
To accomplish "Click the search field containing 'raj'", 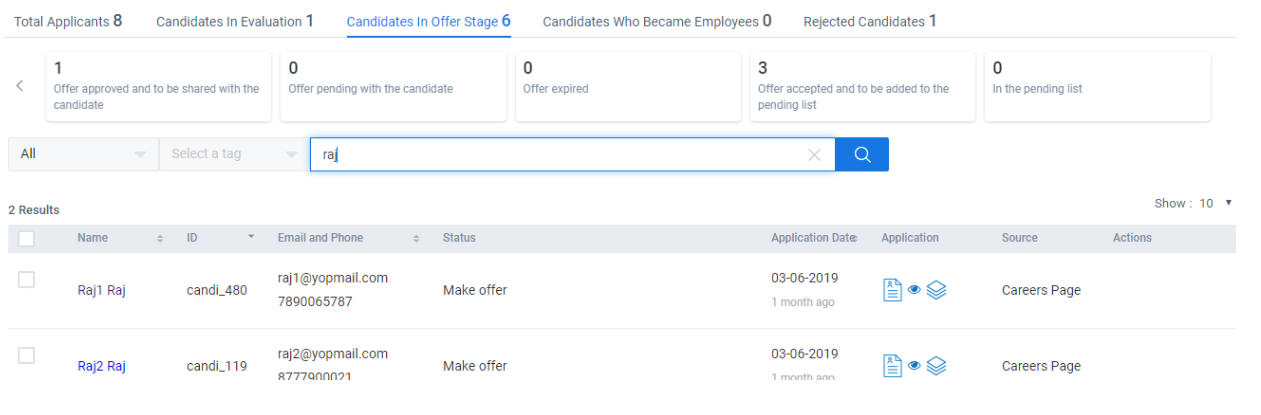I will 560,154.
